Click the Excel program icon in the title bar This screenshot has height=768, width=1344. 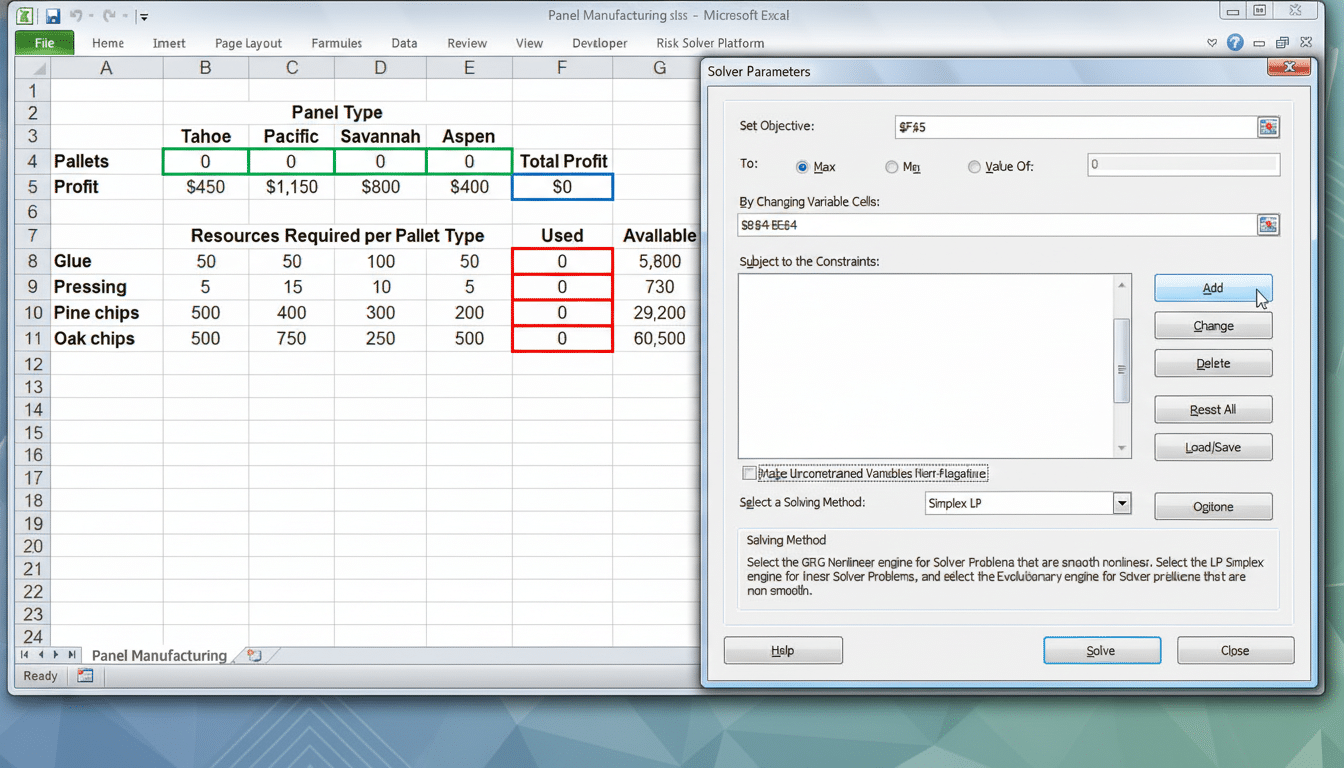25,15
